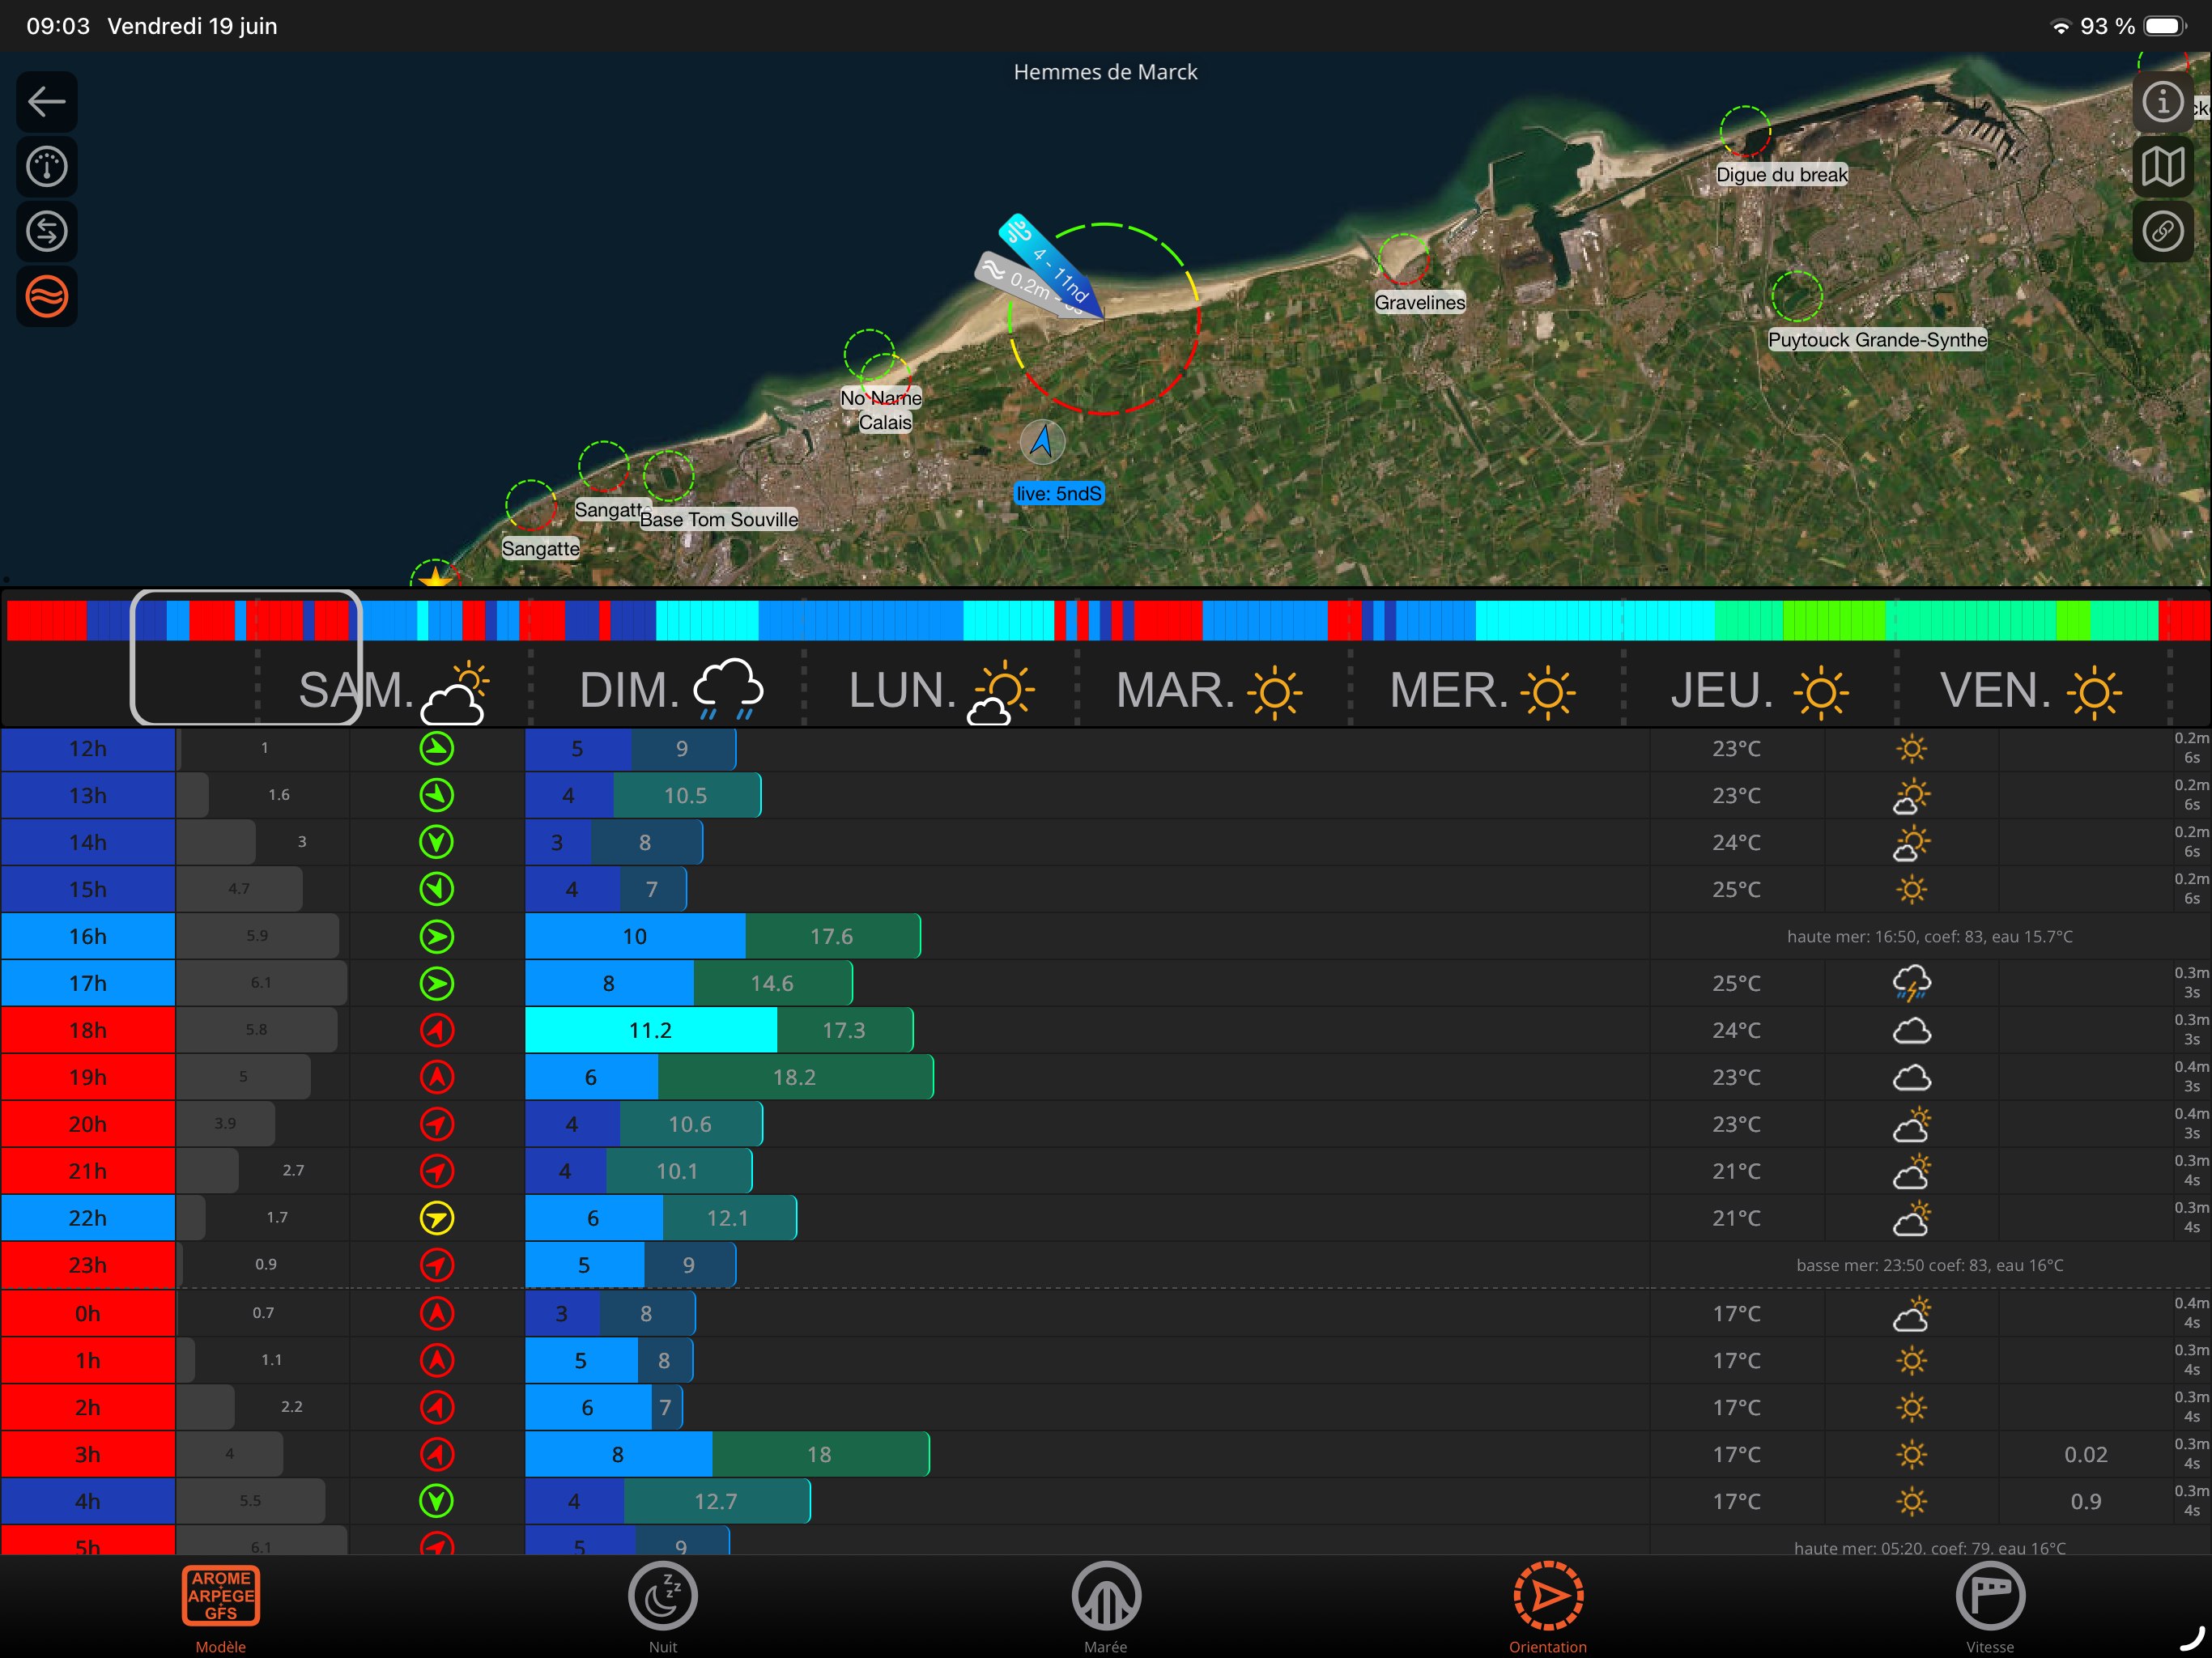
Task: Tap the 12h wind direction icon
Action: (x=436, y=748)
